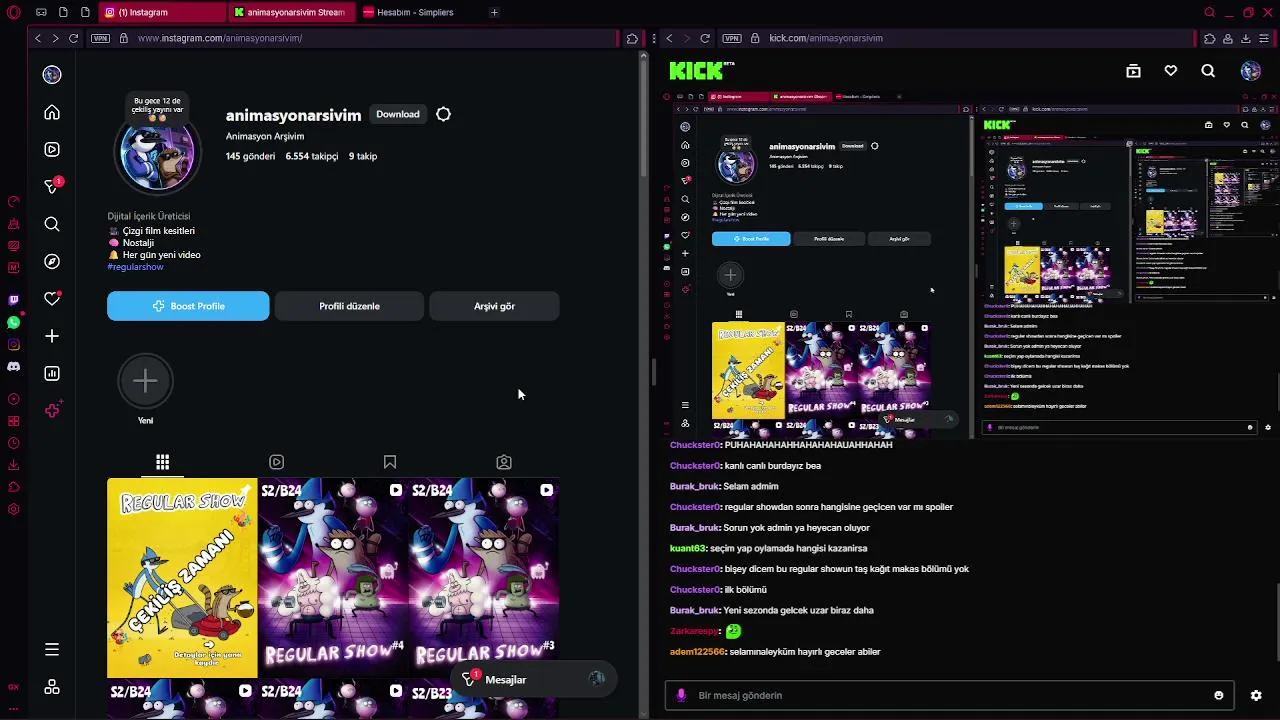Open Instagram search magnifier
This screenshot has height=720, width=1280.
tap(52, 224)
